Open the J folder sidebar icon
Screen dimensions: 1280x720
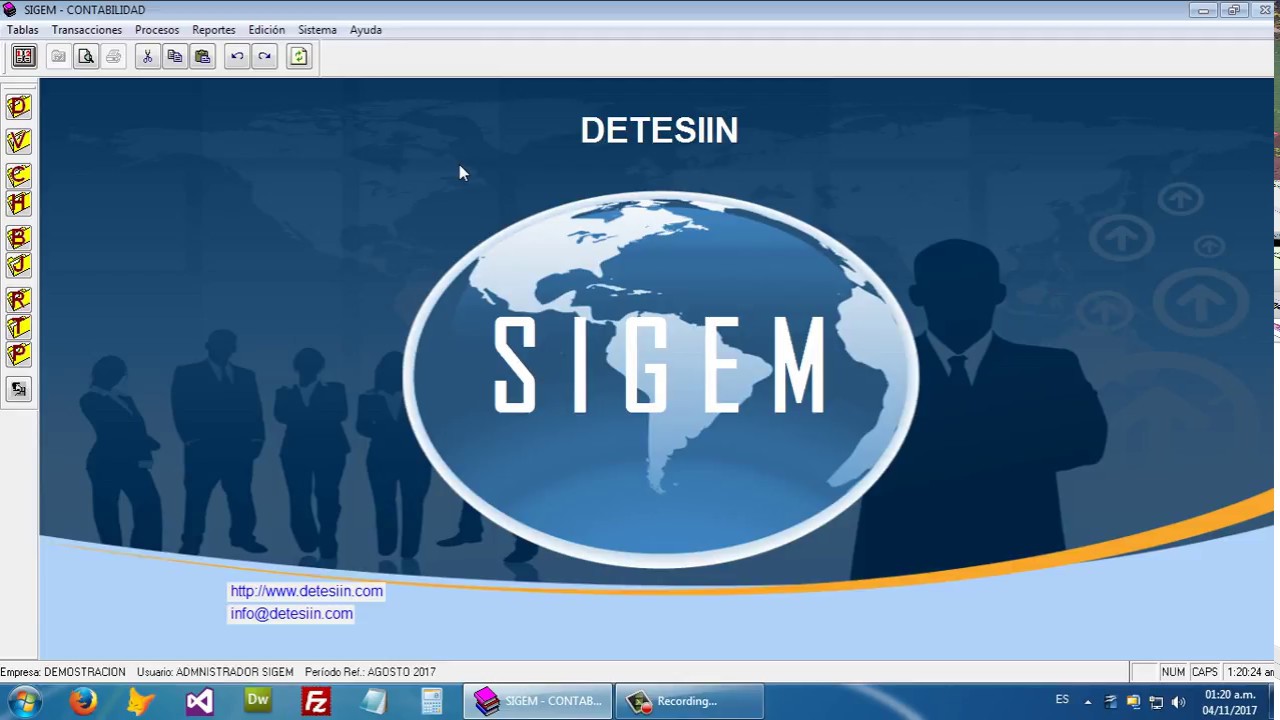[18, 265]
